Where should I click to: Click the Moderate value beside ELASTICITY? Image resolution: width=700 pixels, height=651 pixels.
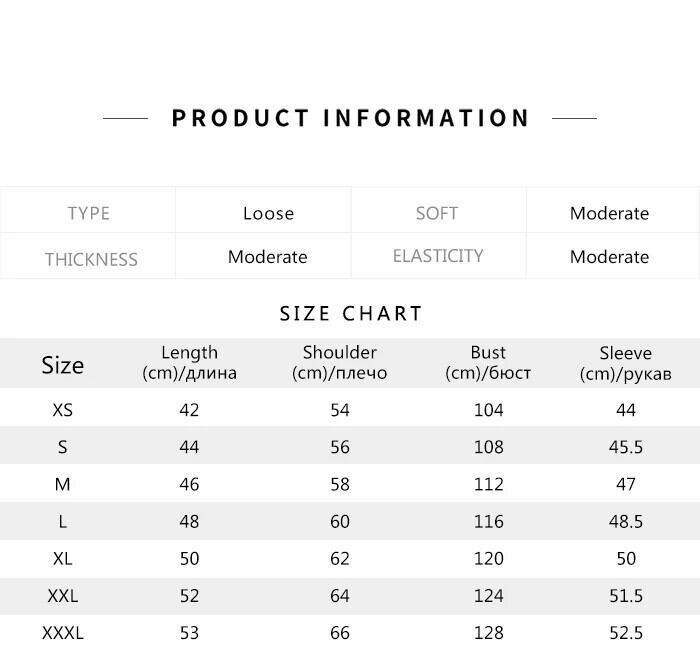[609, 257]
